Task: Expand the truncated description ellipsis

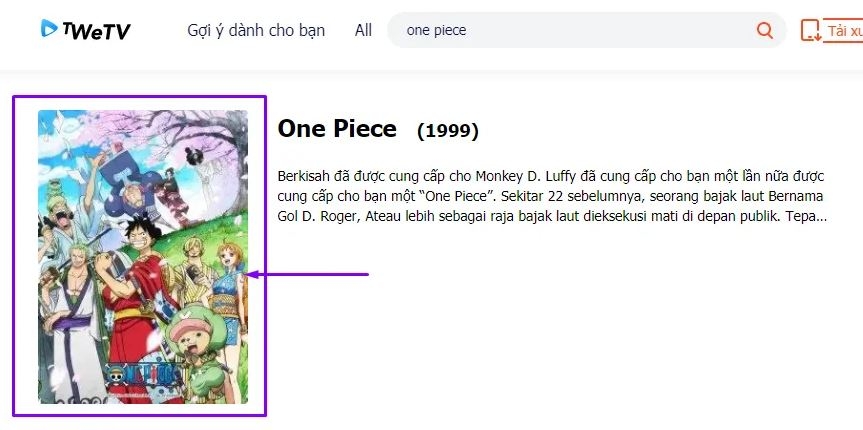Action: click(820, 216)
